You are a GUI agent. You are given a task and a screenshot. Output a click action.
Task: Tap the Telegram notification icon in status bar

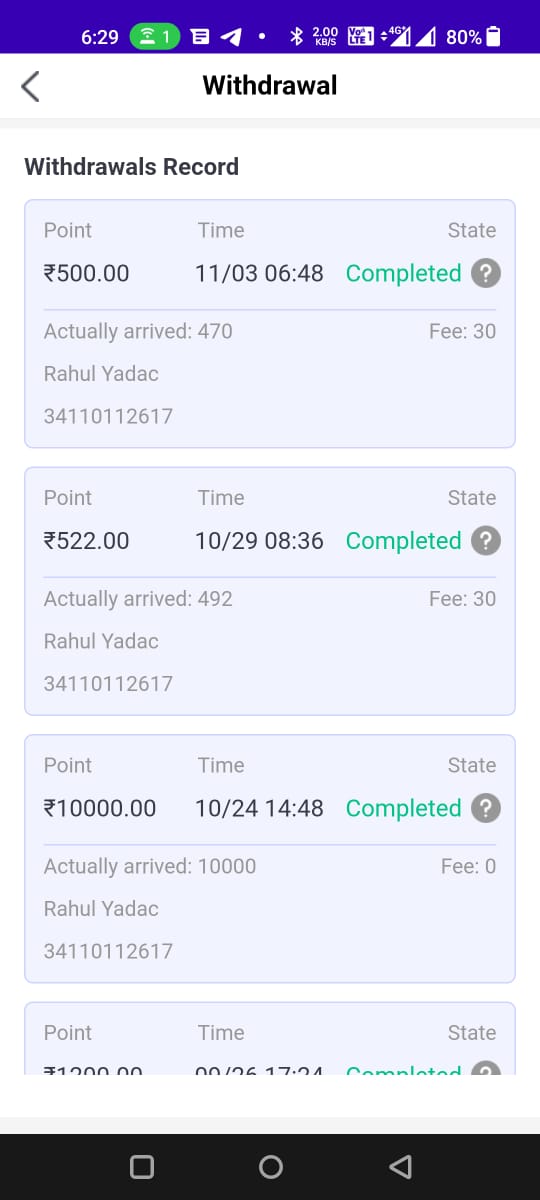click(230, 37)
